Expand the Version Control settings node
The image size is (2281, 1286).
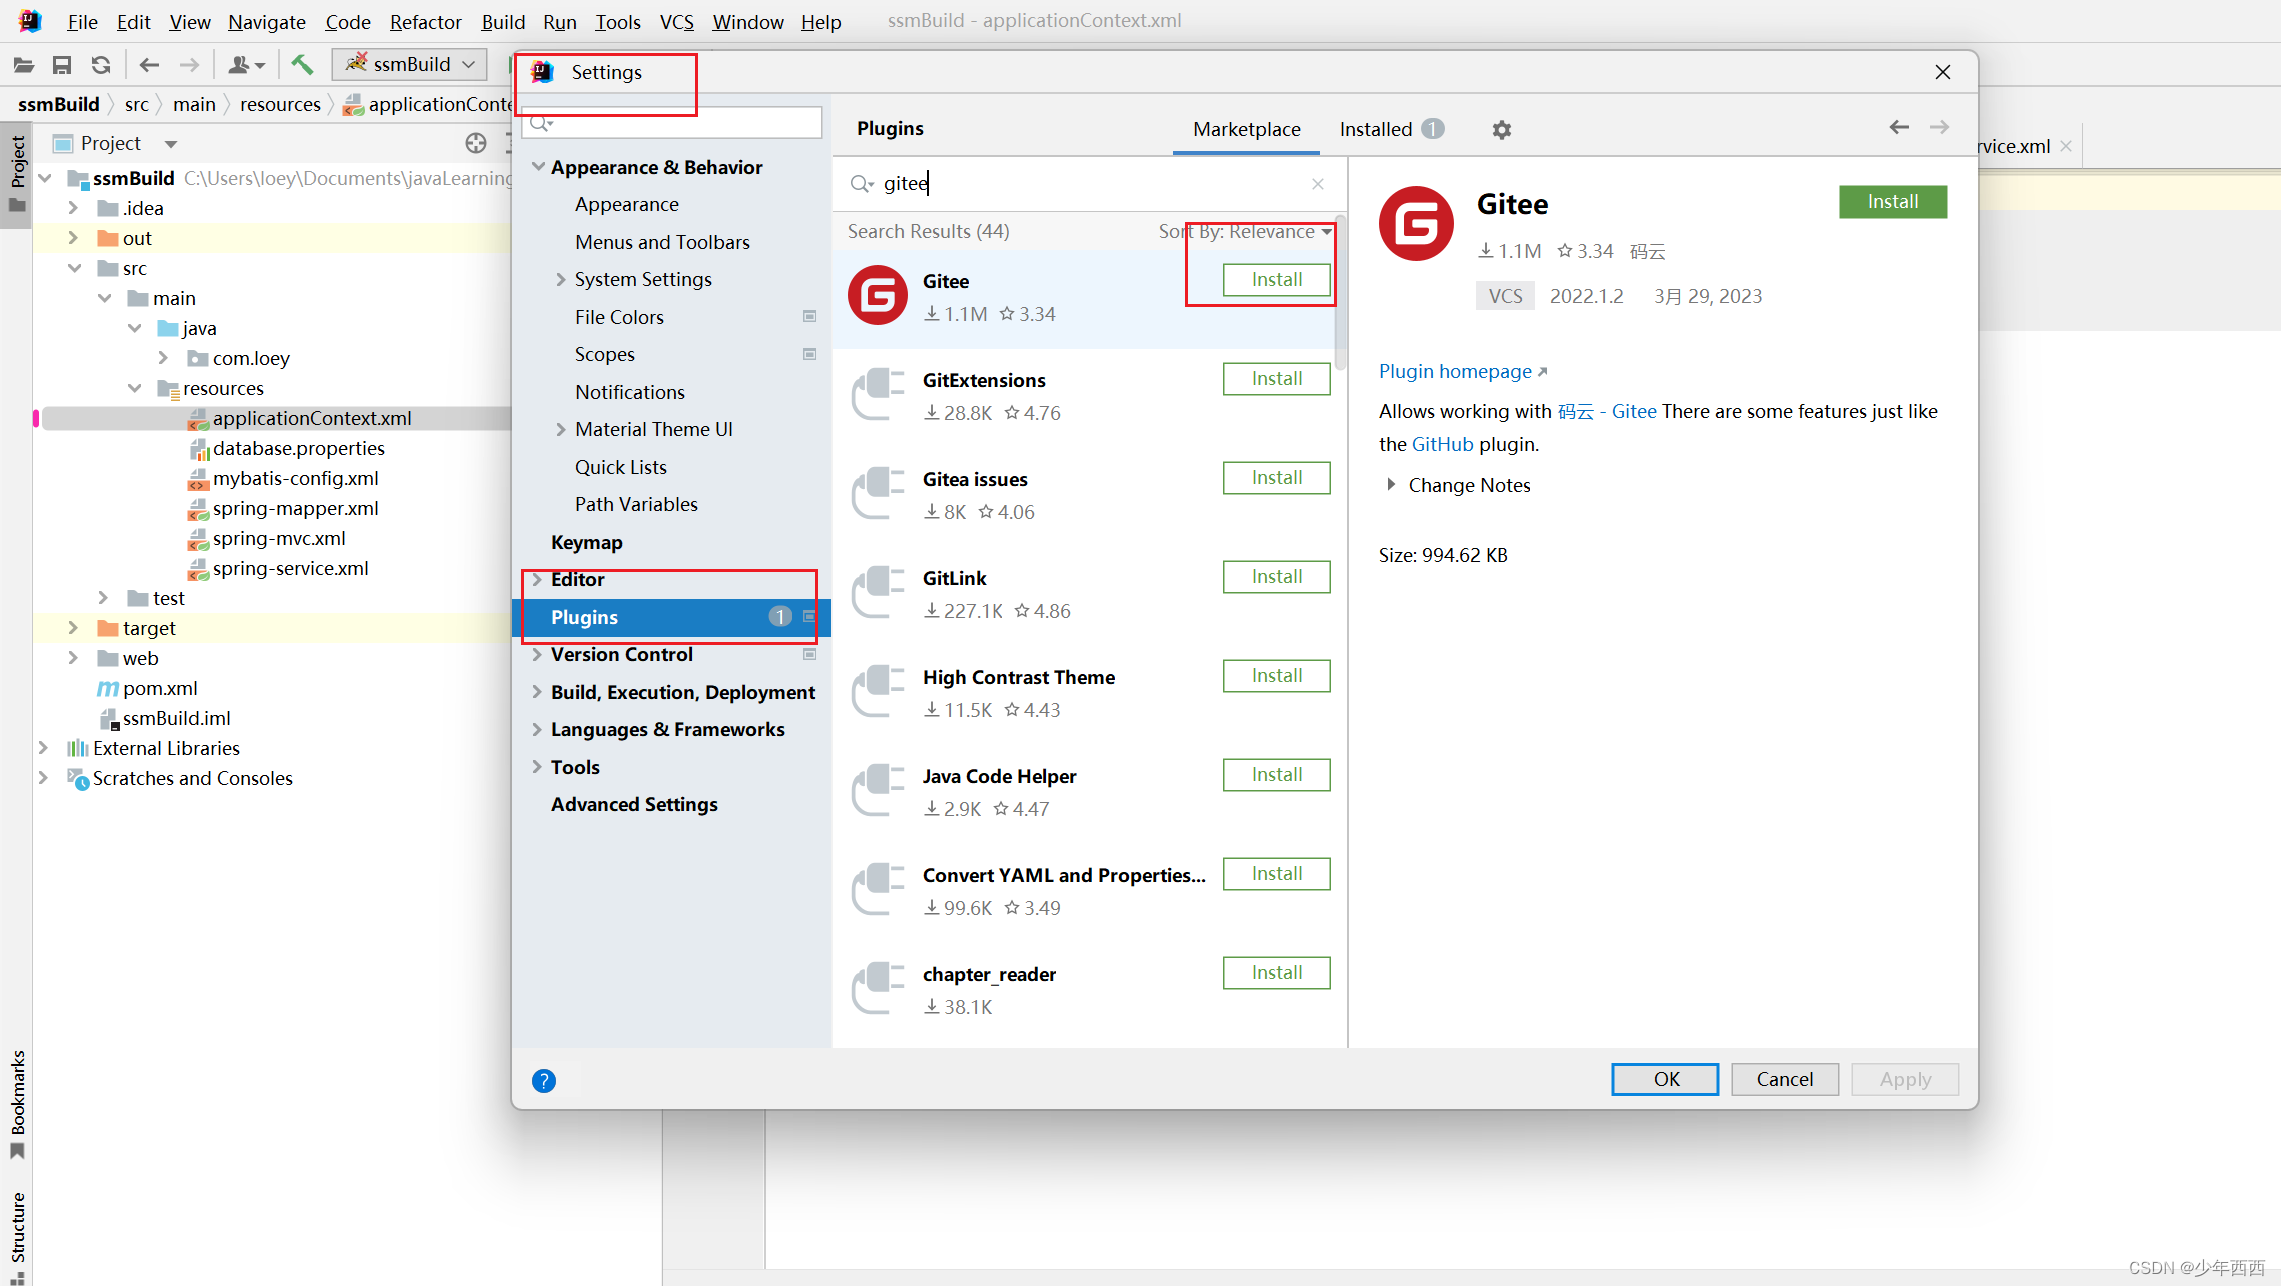[538, 654]
